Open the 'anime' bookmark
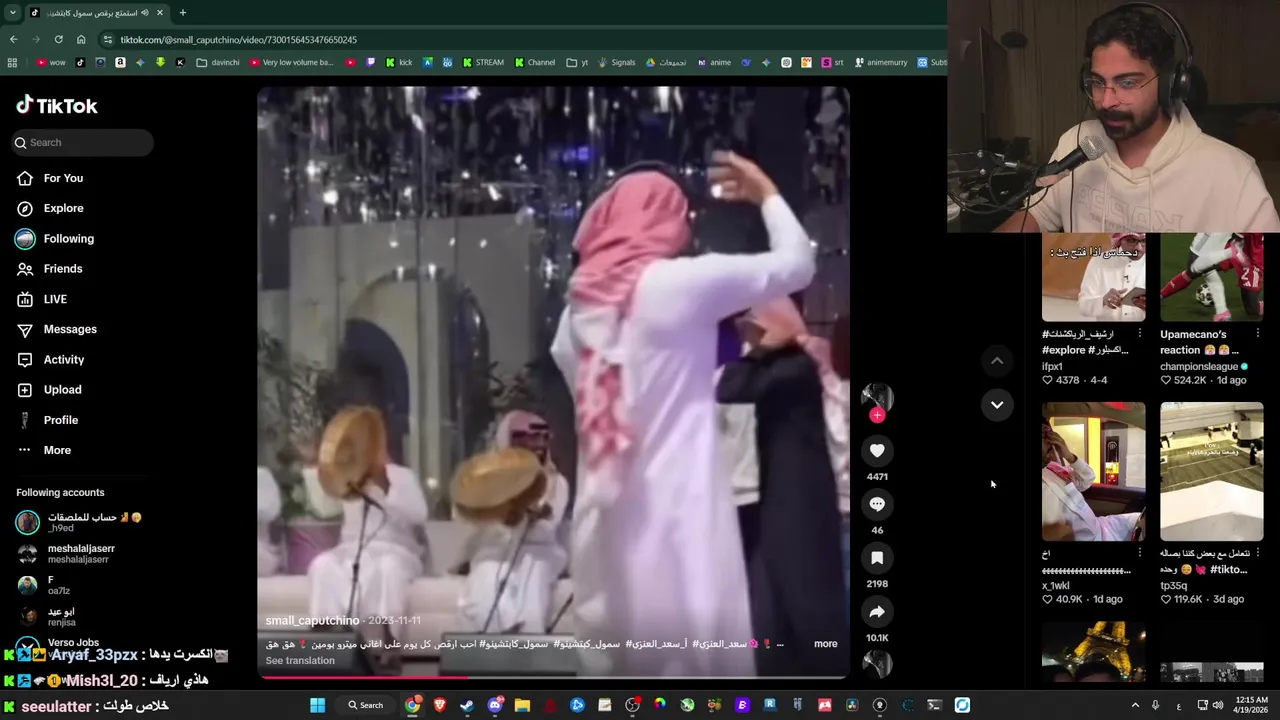The height and width of the screenshot is (720, 1280). tap(714, 62)
